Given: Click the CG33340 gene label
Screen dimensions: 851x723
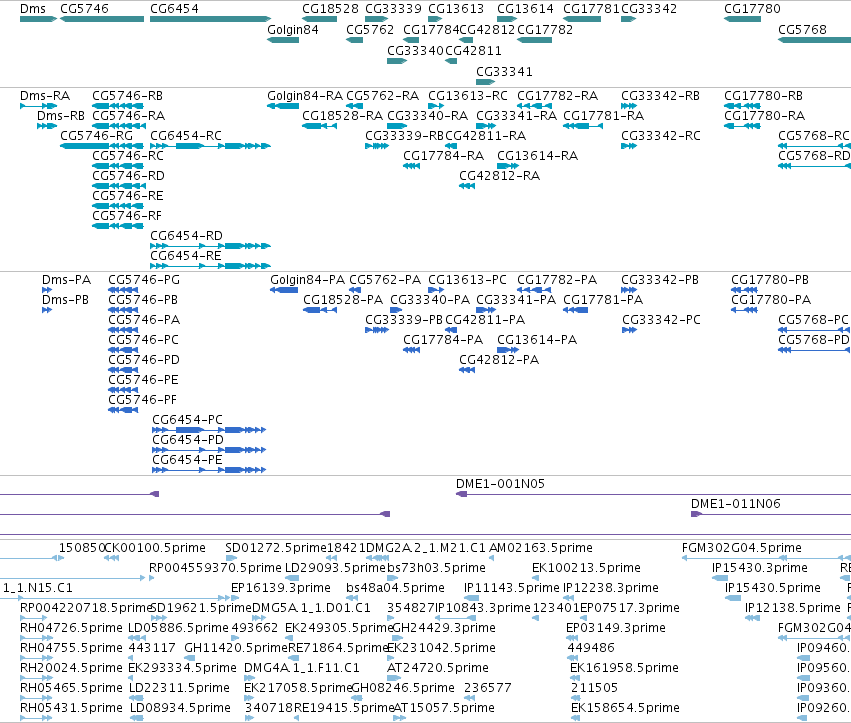Looking at the screenshot, I should point(415,50).
